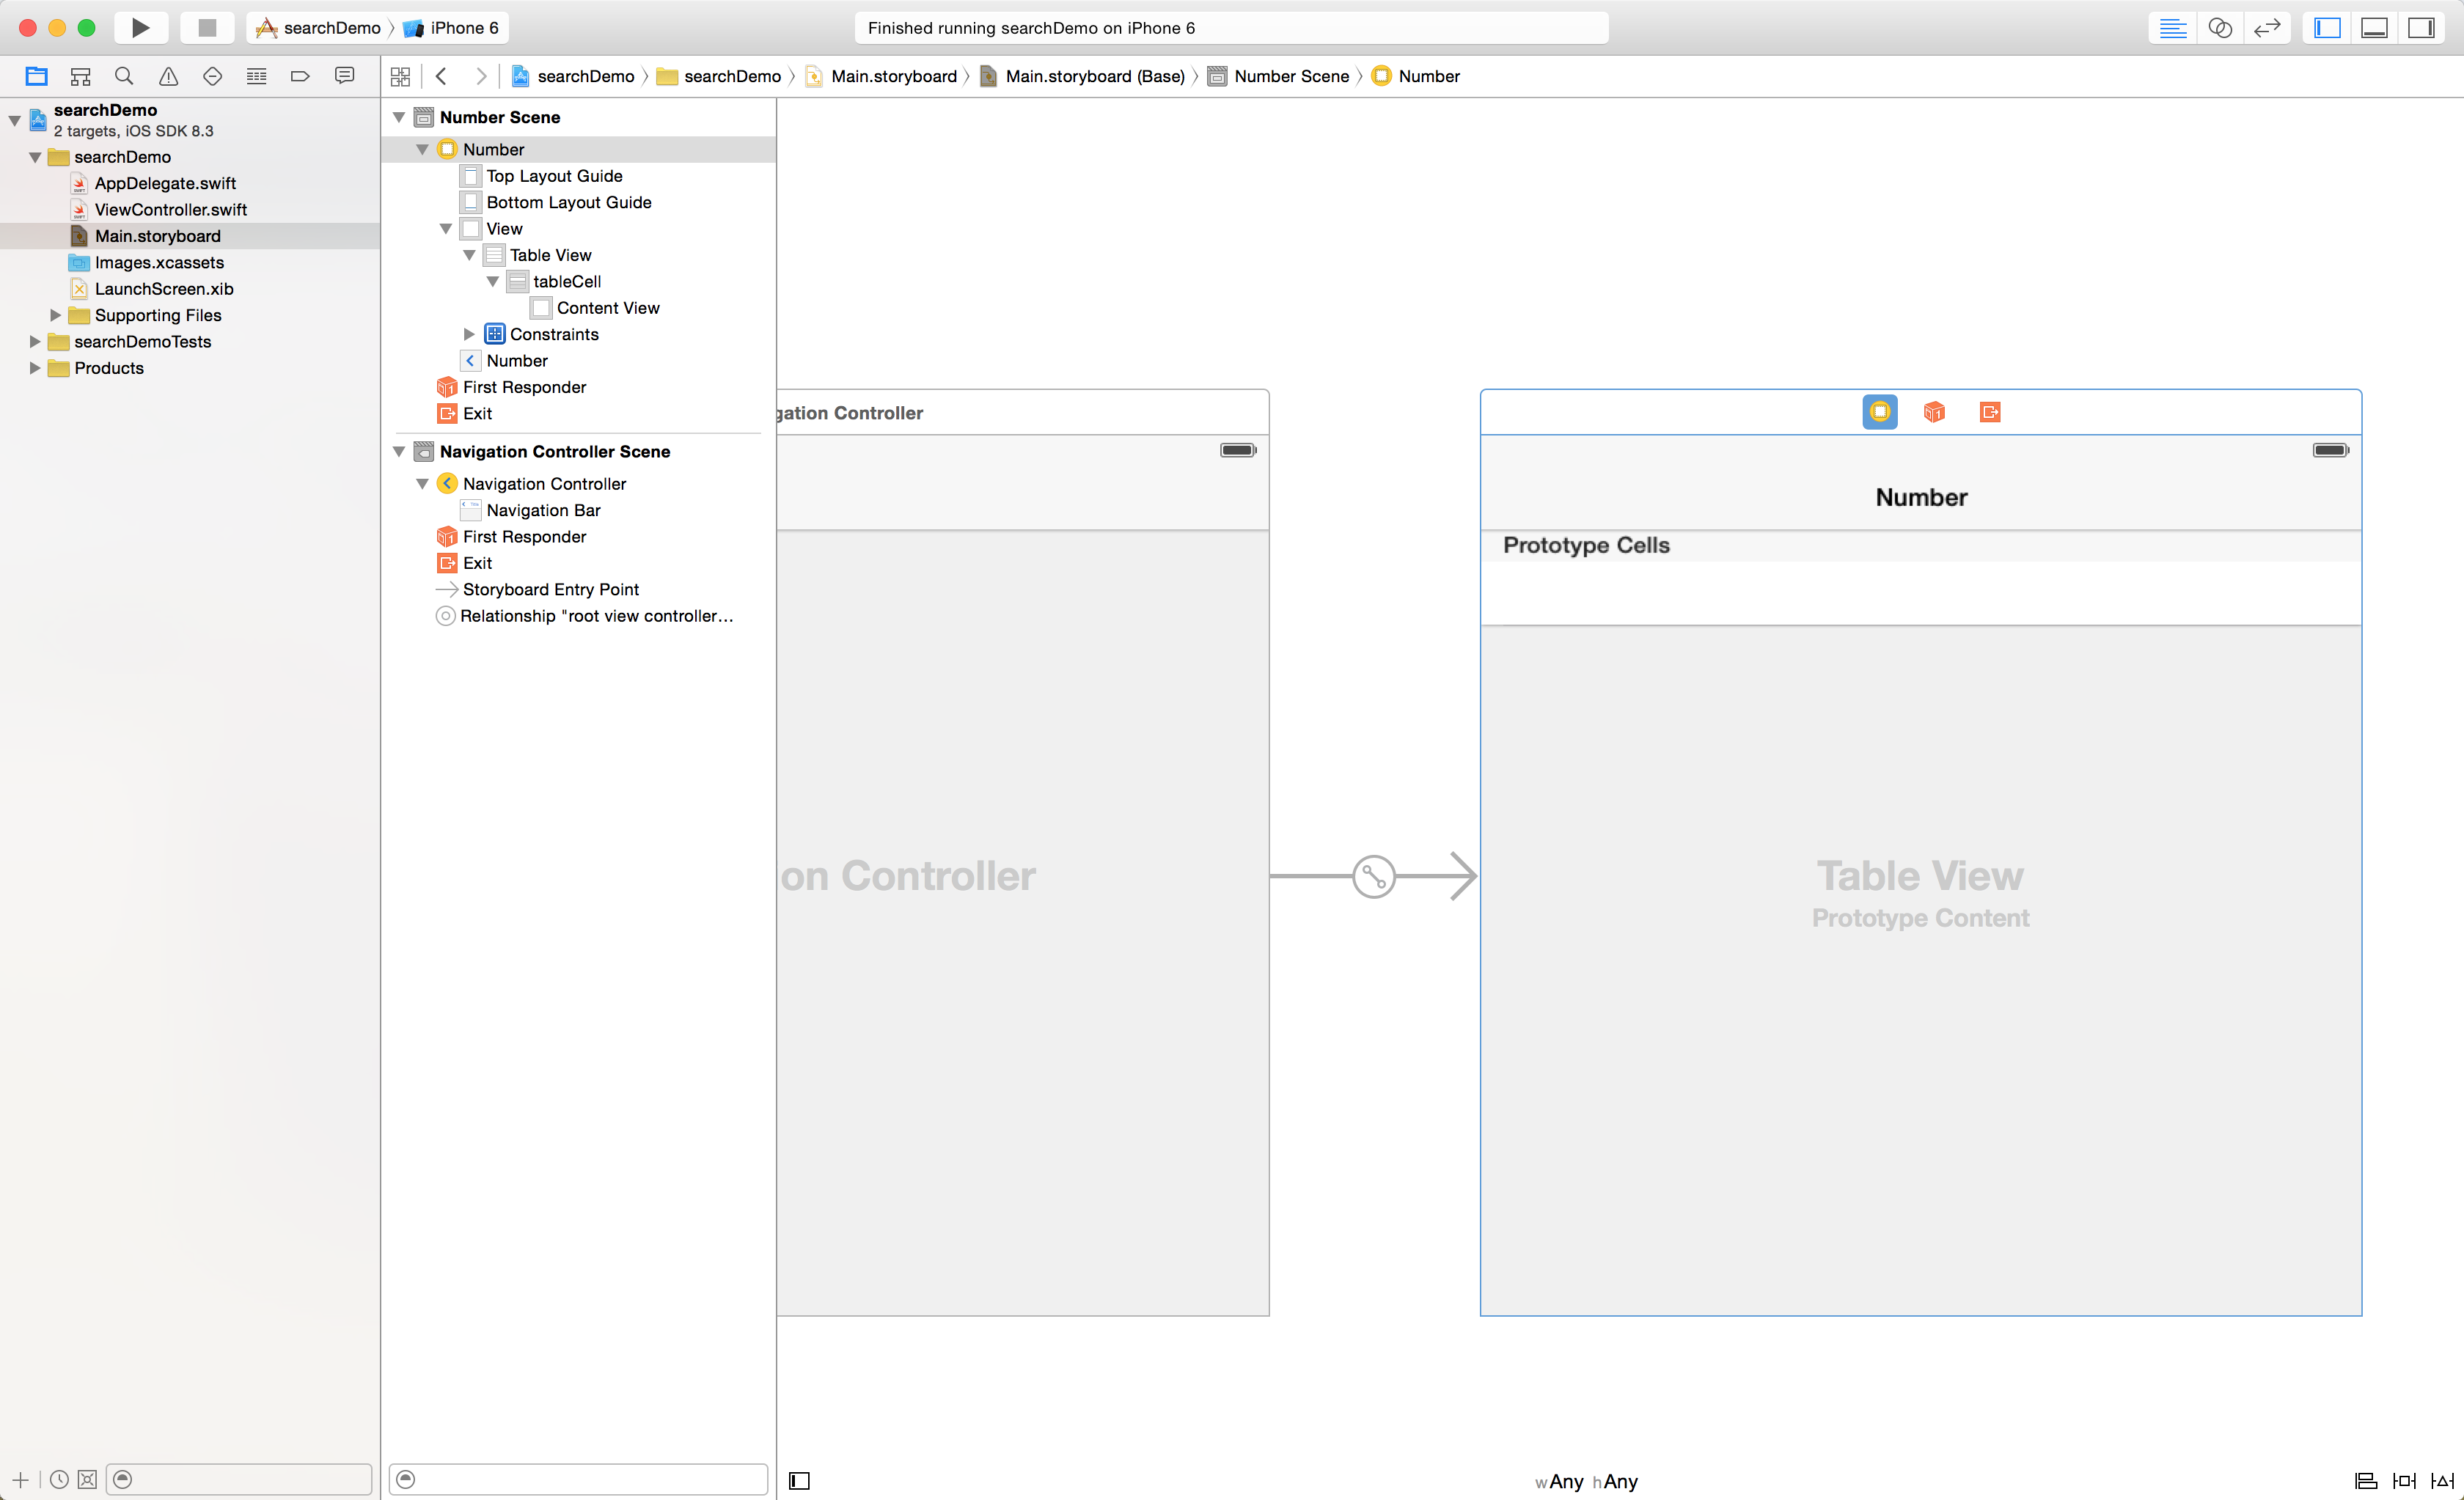Collapse the searchDemo project root

pyautogui.click(x=14, y=120)
